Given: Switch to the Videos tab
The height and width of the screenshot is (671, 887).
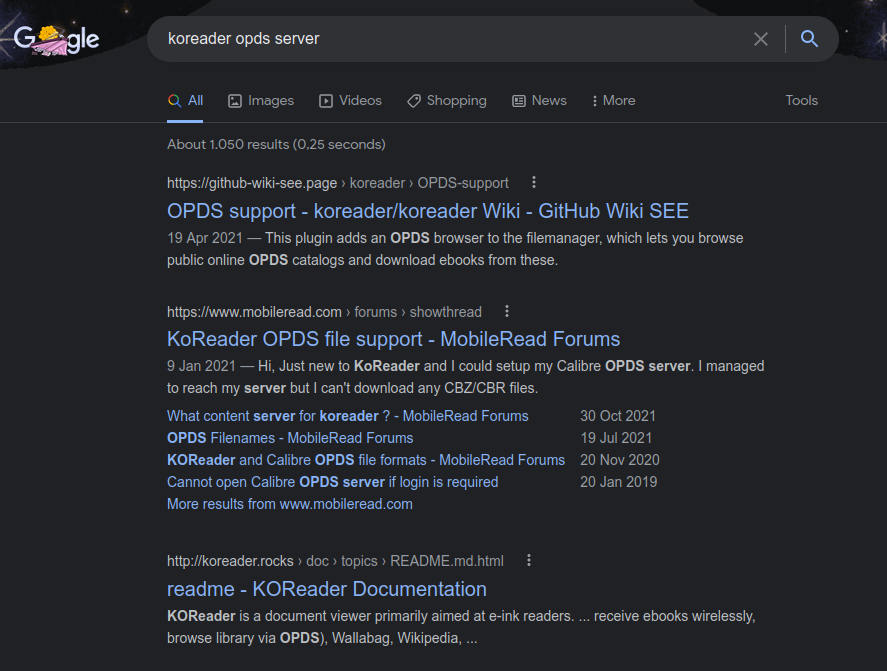Looking at the screenshot, I should (350, 101).
